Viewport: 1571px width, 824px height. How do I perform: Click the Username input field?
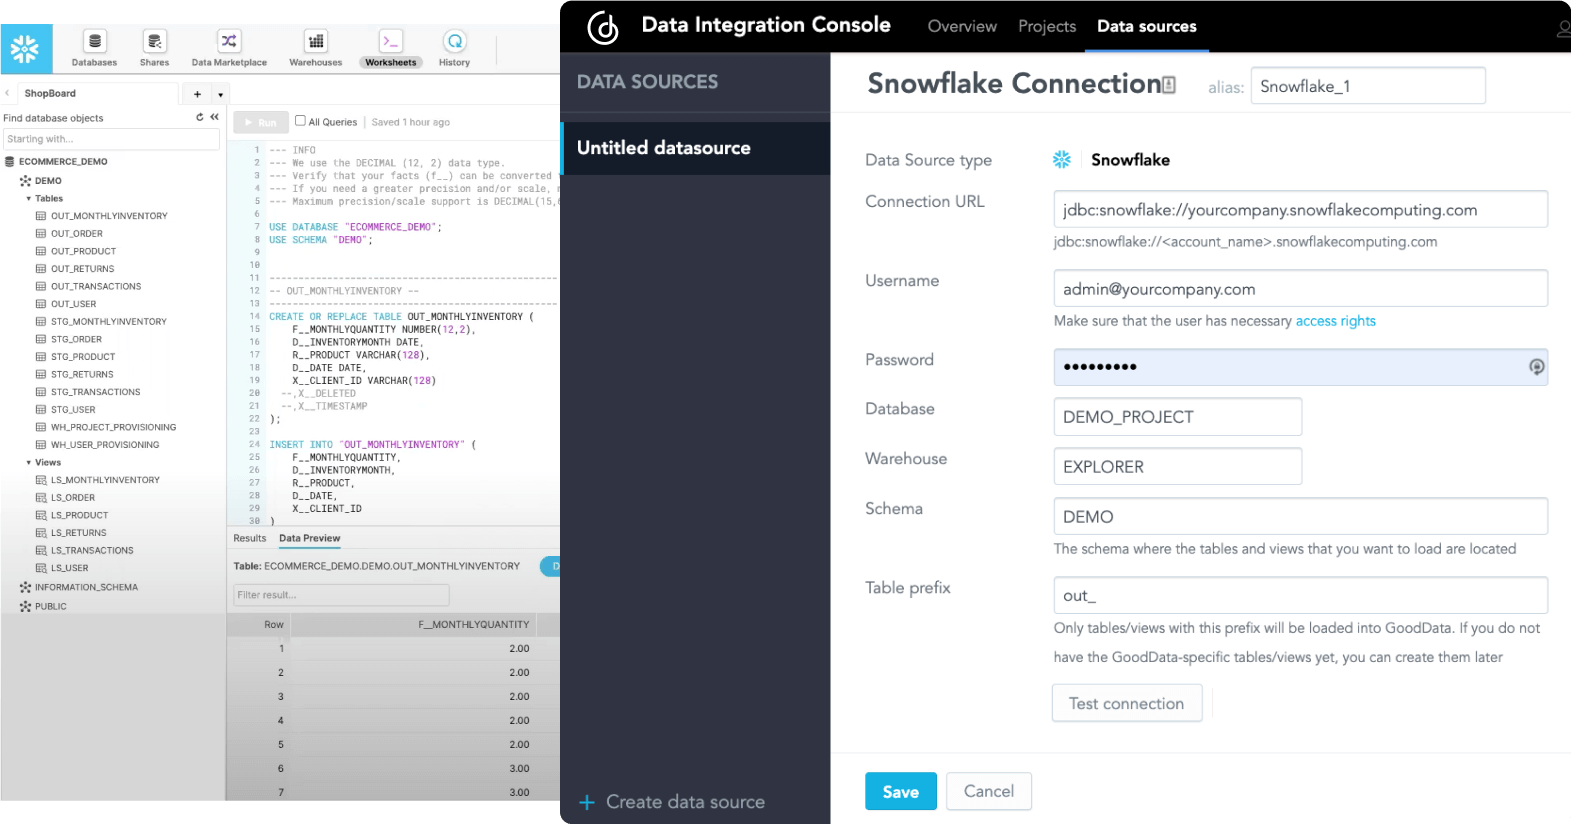(1301, 288)
